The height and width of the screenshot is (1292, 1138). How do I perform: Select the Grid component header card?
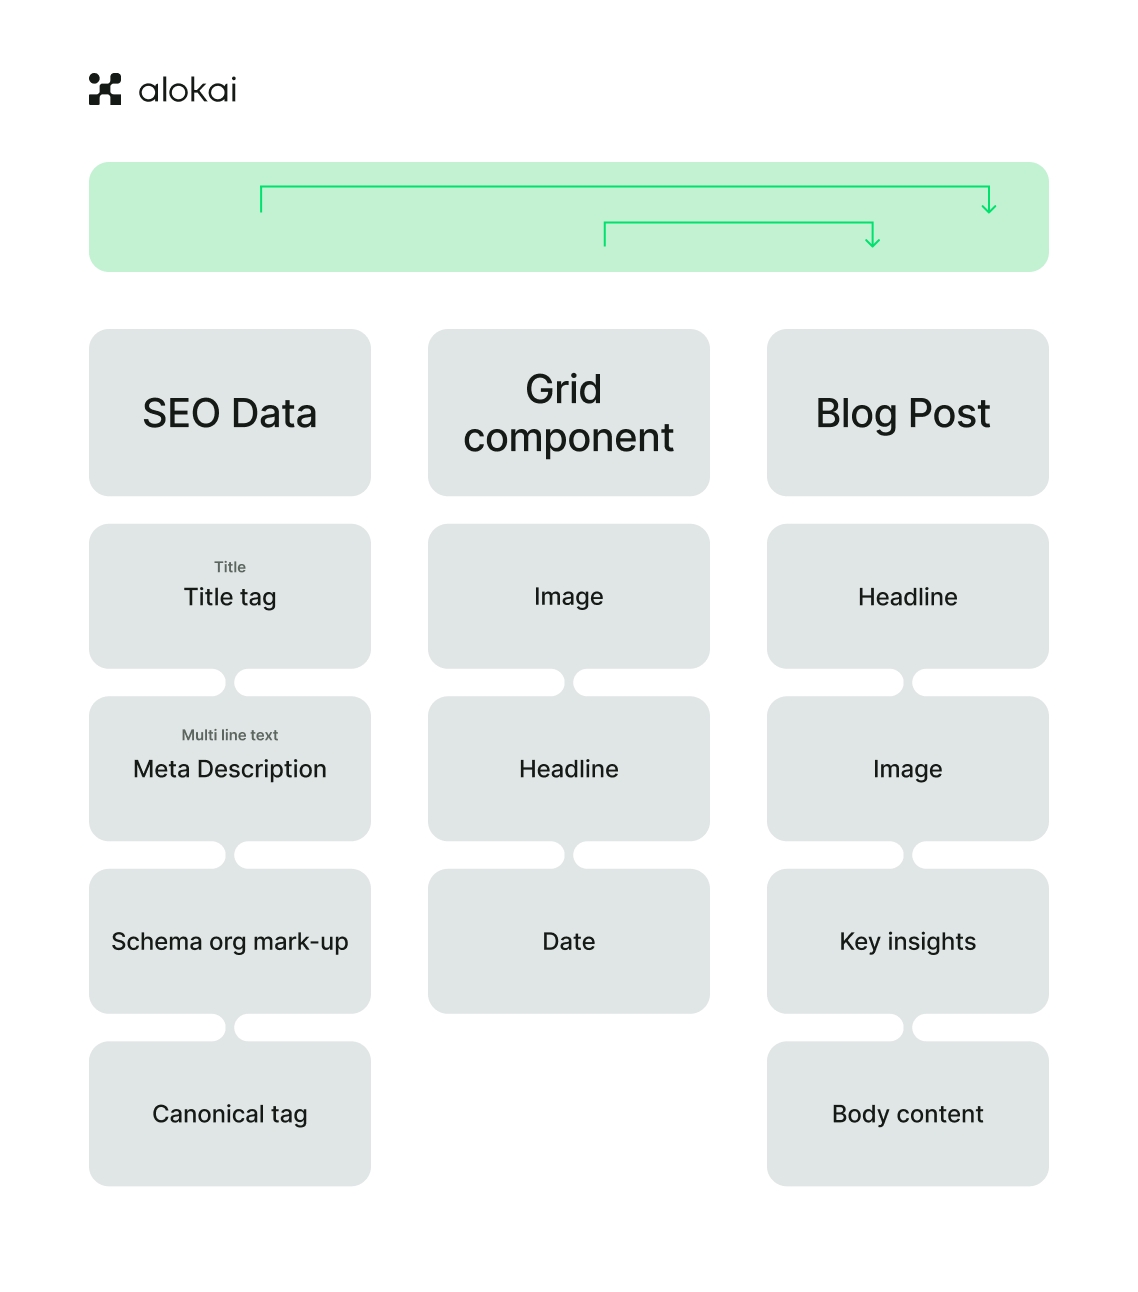pos(568,413)
